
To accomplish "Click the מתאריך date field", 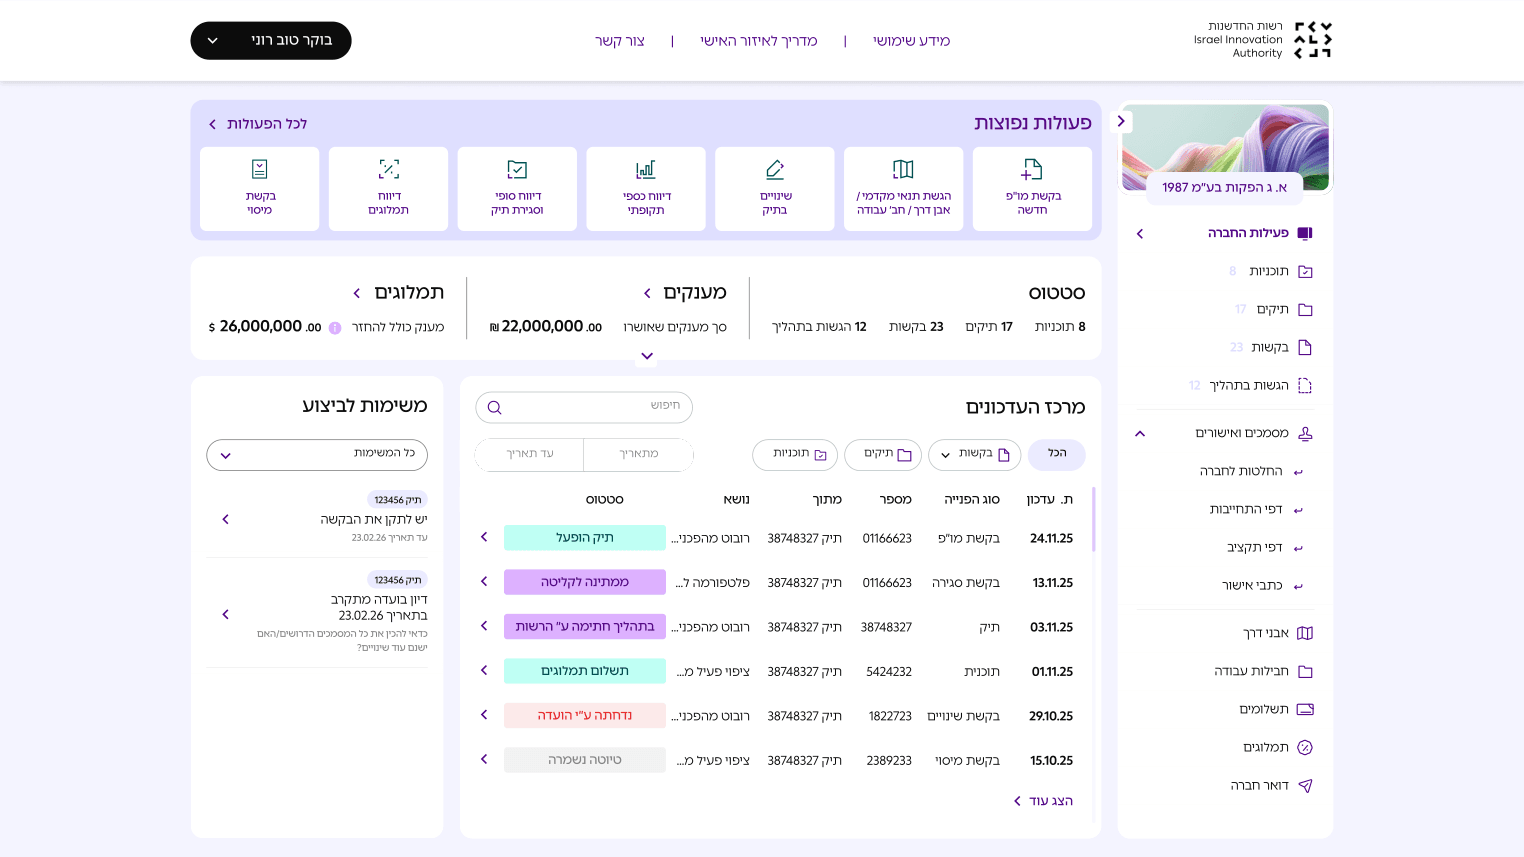I will tap(638, 455).
